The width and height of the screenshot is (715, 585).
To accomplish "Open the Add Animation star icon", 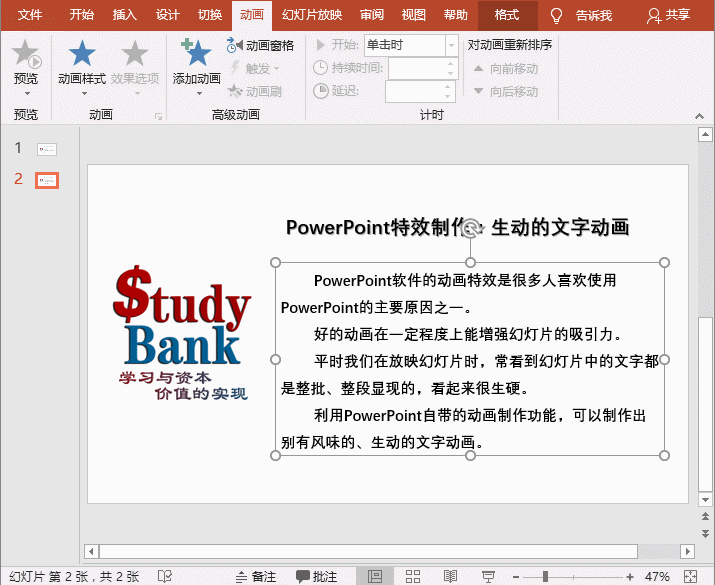I will pos(197,52).
